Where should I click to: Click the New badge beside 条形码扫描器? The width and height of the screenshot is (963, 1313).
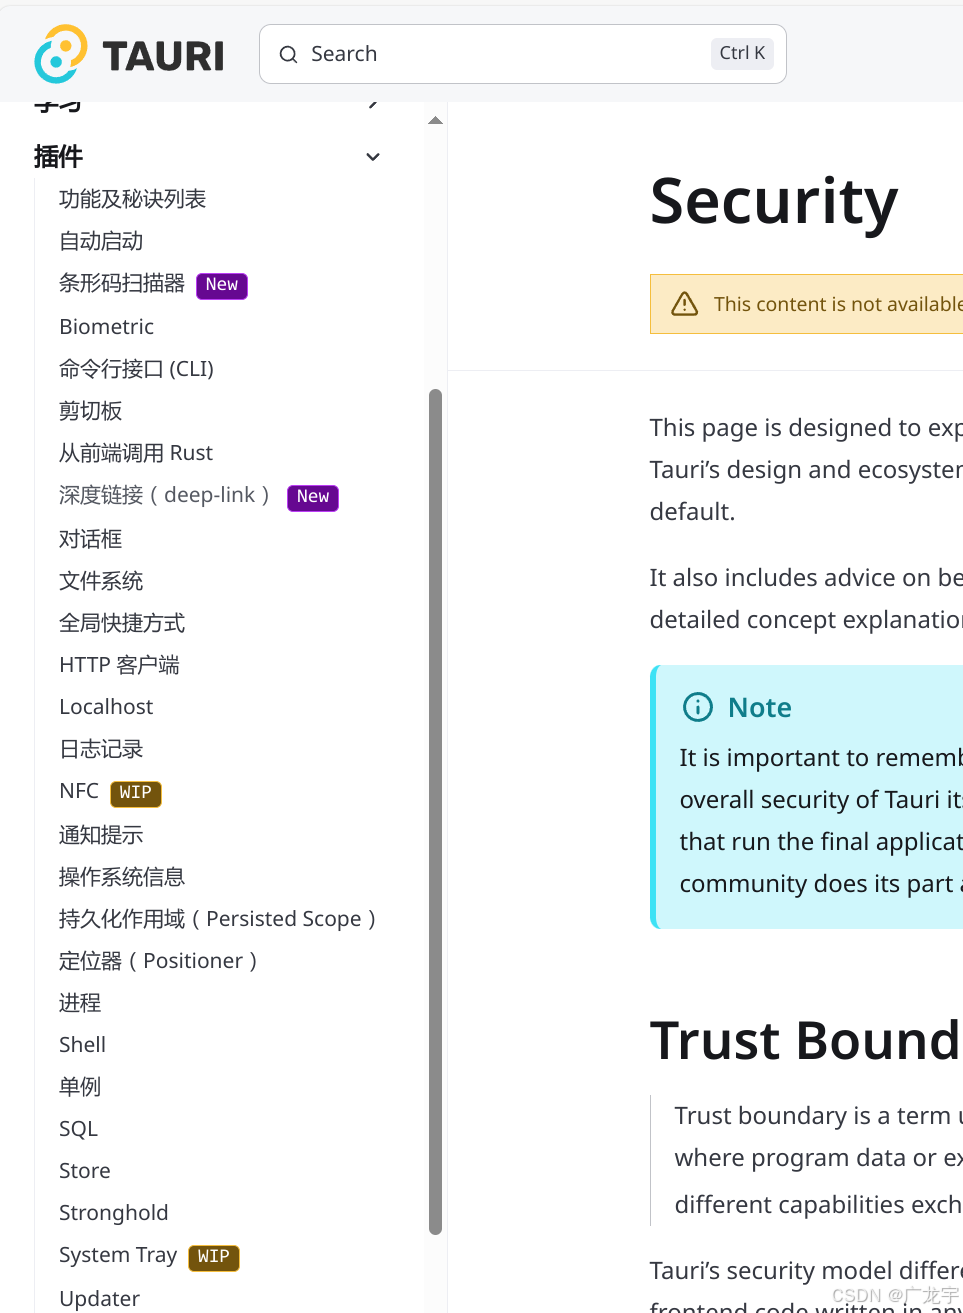[x=221, y=285]
